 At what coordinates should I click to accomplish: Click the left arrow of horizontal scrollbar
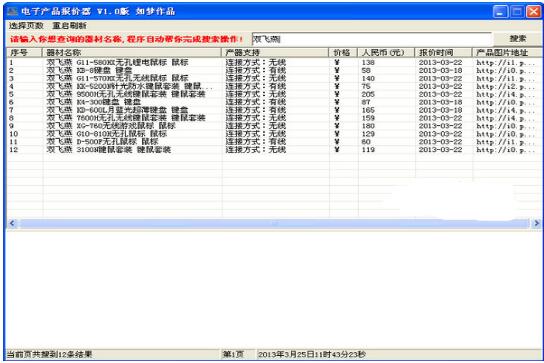pos(12,223)
